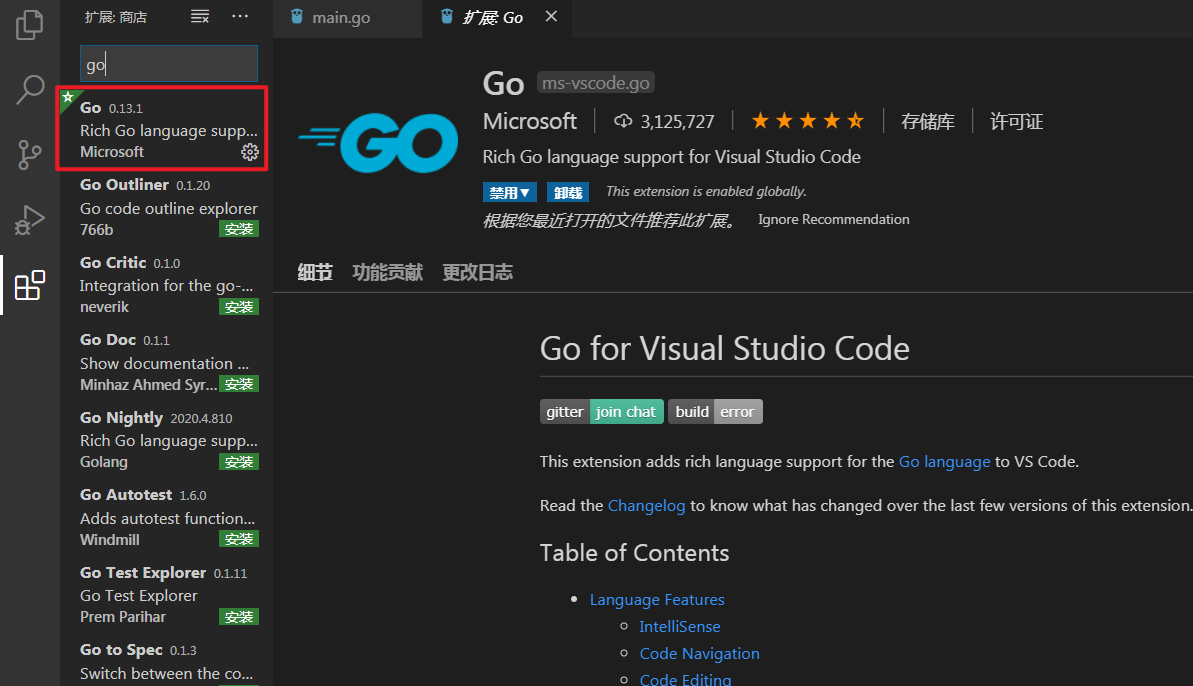The width and height of the screenshot is (1193, 686).
Task: Open the Search view in activity bar
Action: coord(30,90)
